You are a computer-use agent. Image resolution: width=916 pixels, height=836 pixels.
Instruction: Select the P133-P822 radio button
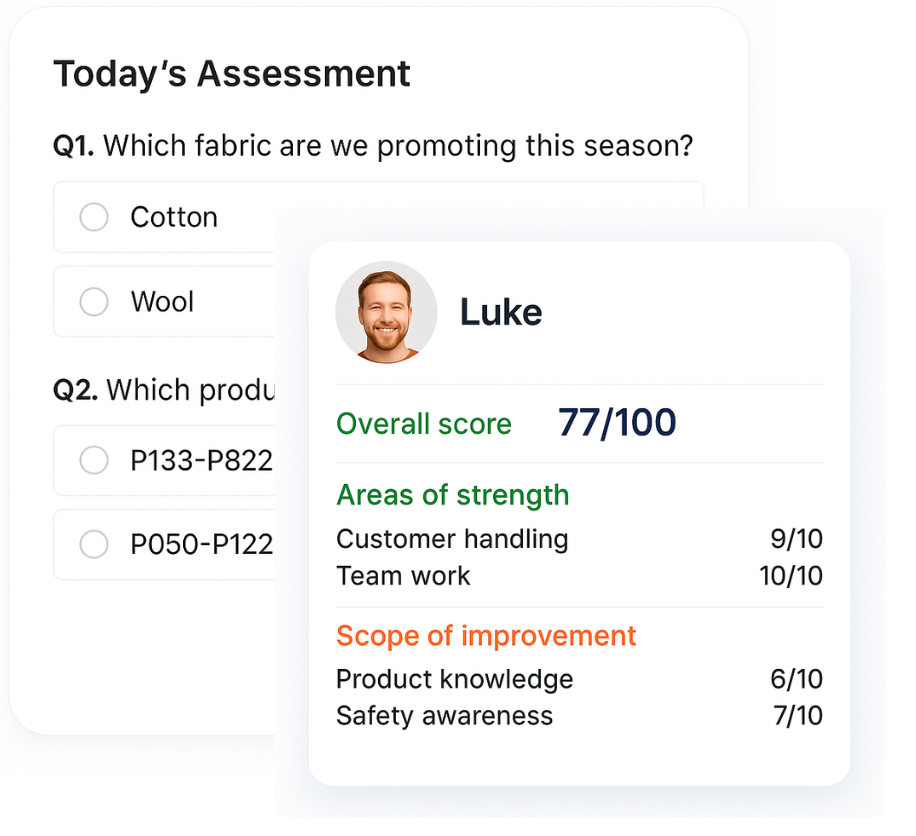(94, 460)
